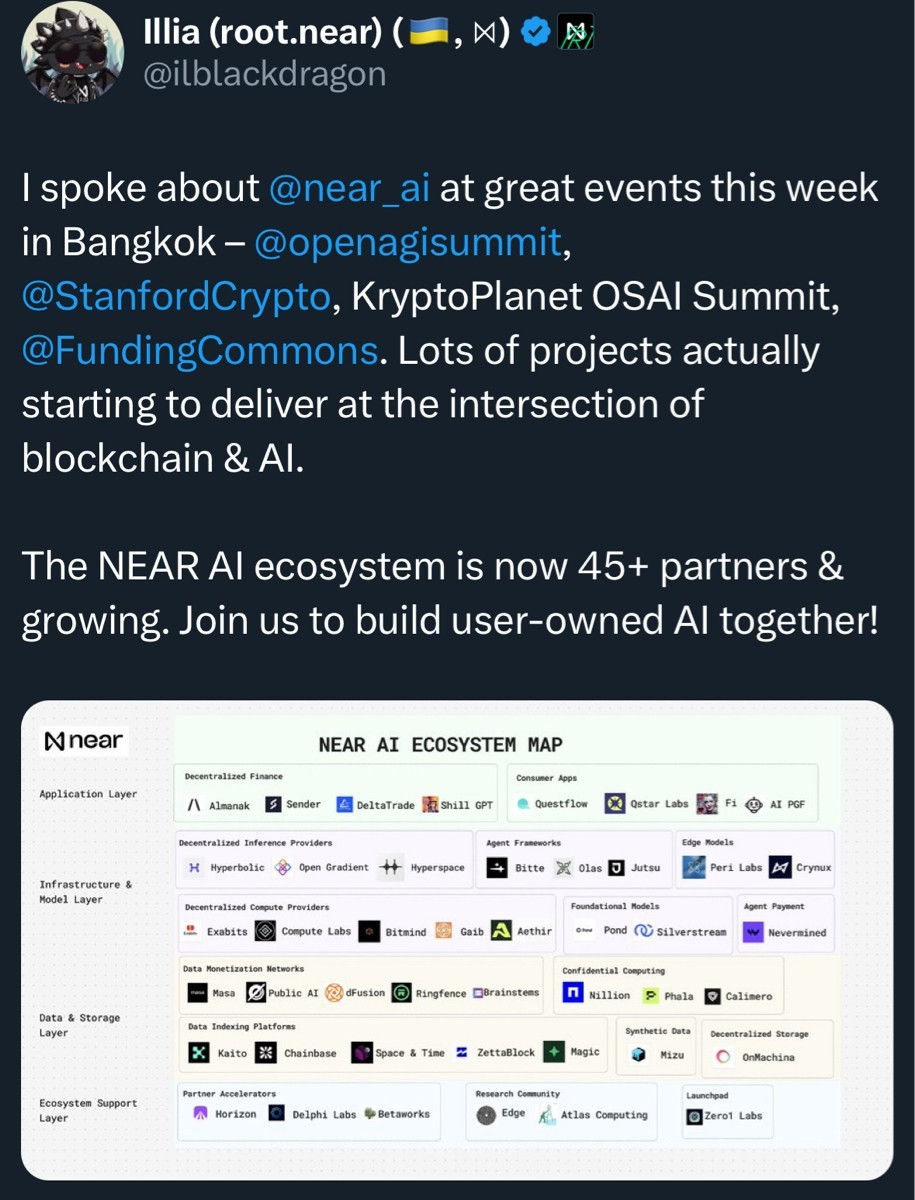915x1200 pixels.
Task: Open the @openagisummit mention link
Action: pos(408,242)
